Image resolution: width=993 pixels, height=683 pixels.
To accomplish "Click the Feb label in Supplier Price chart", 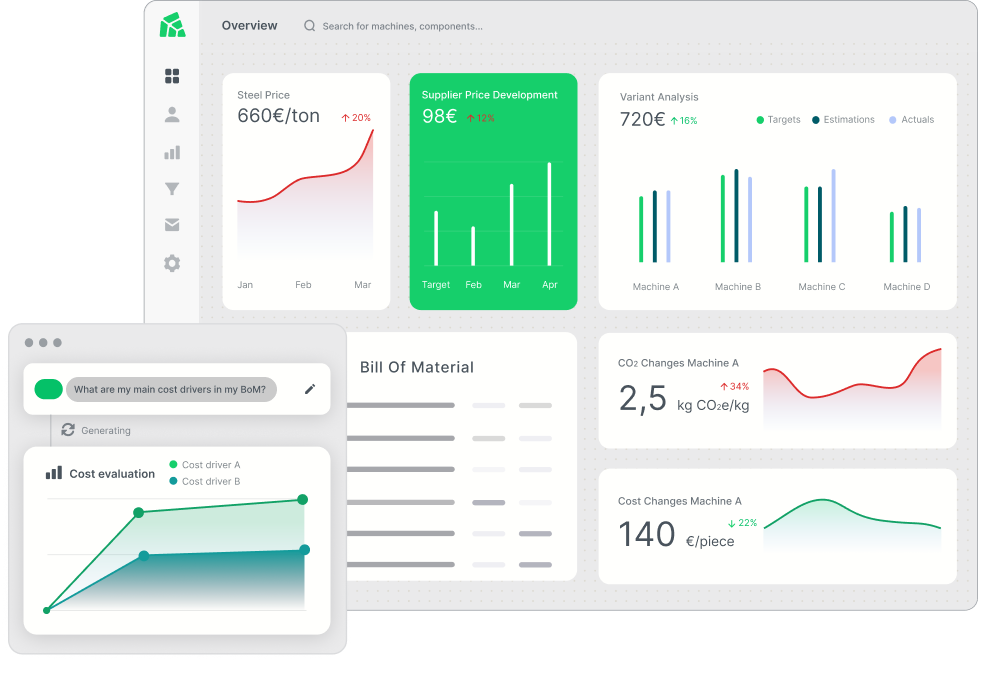I will point(473,285).
